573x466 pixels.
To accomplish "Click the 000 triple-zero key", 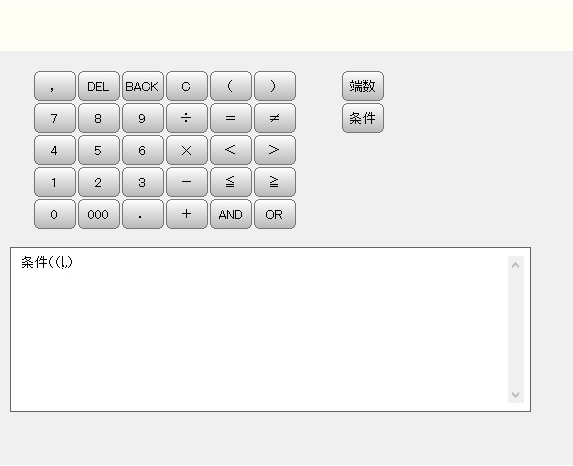I will pos(99,214).
